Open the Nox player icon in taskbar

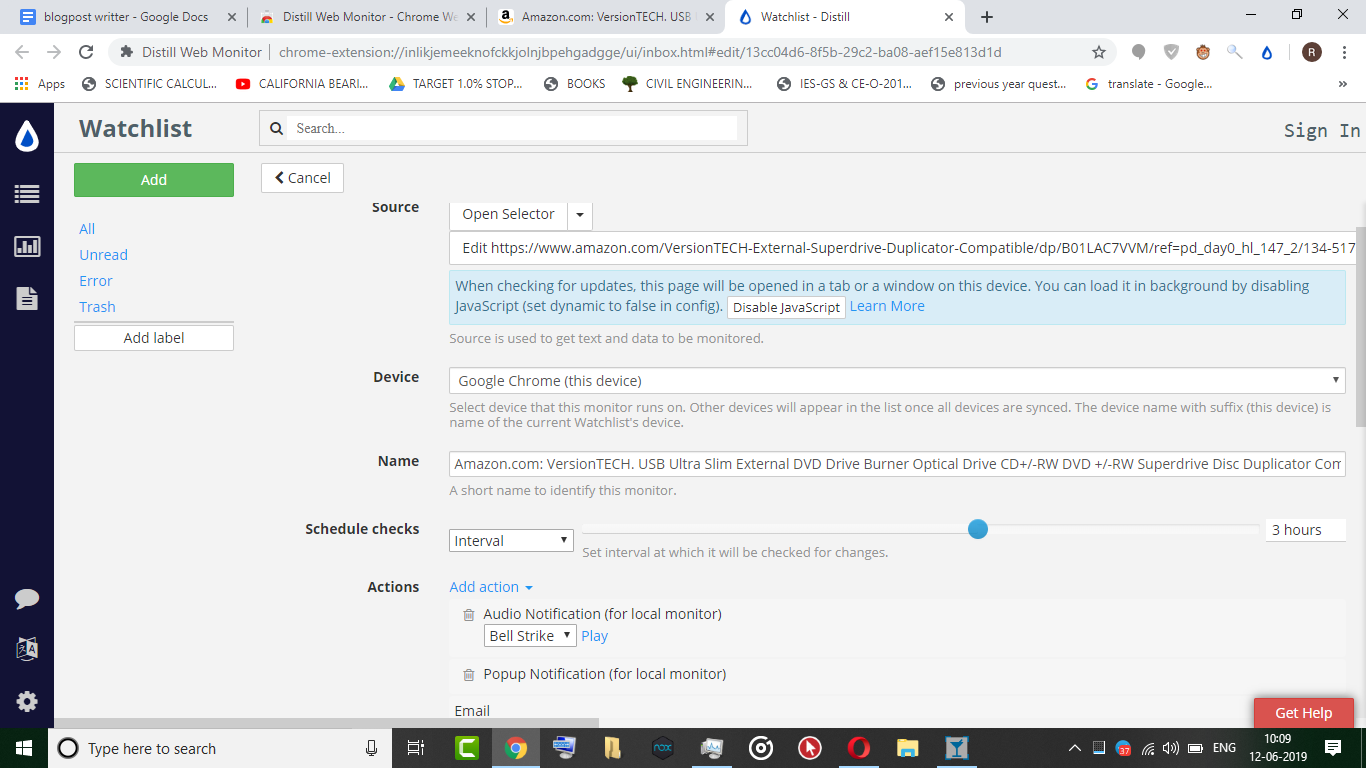662,748
